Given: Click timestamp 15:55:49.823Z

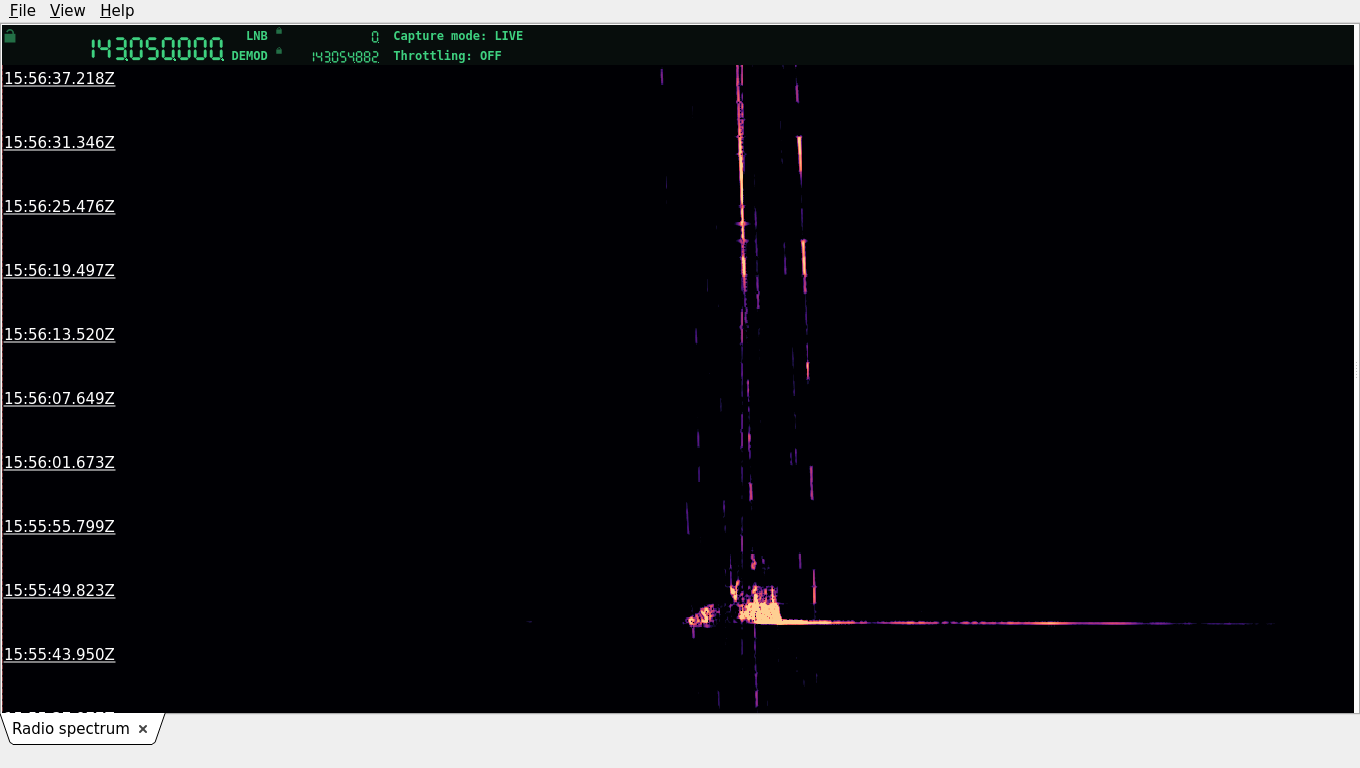Looking at the screenshot, I should click(59, 590).
